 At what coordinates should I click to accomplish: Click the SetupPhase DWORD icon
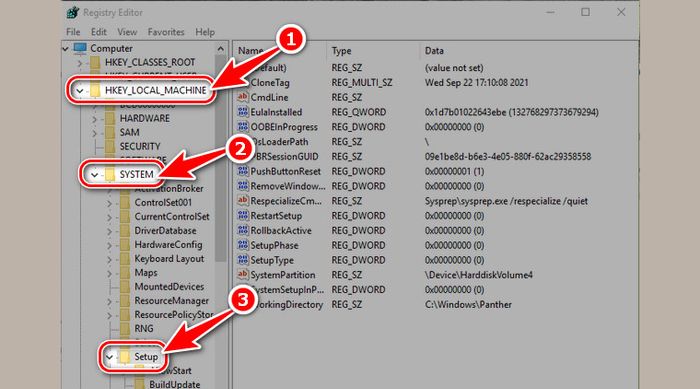pos(242,245)
